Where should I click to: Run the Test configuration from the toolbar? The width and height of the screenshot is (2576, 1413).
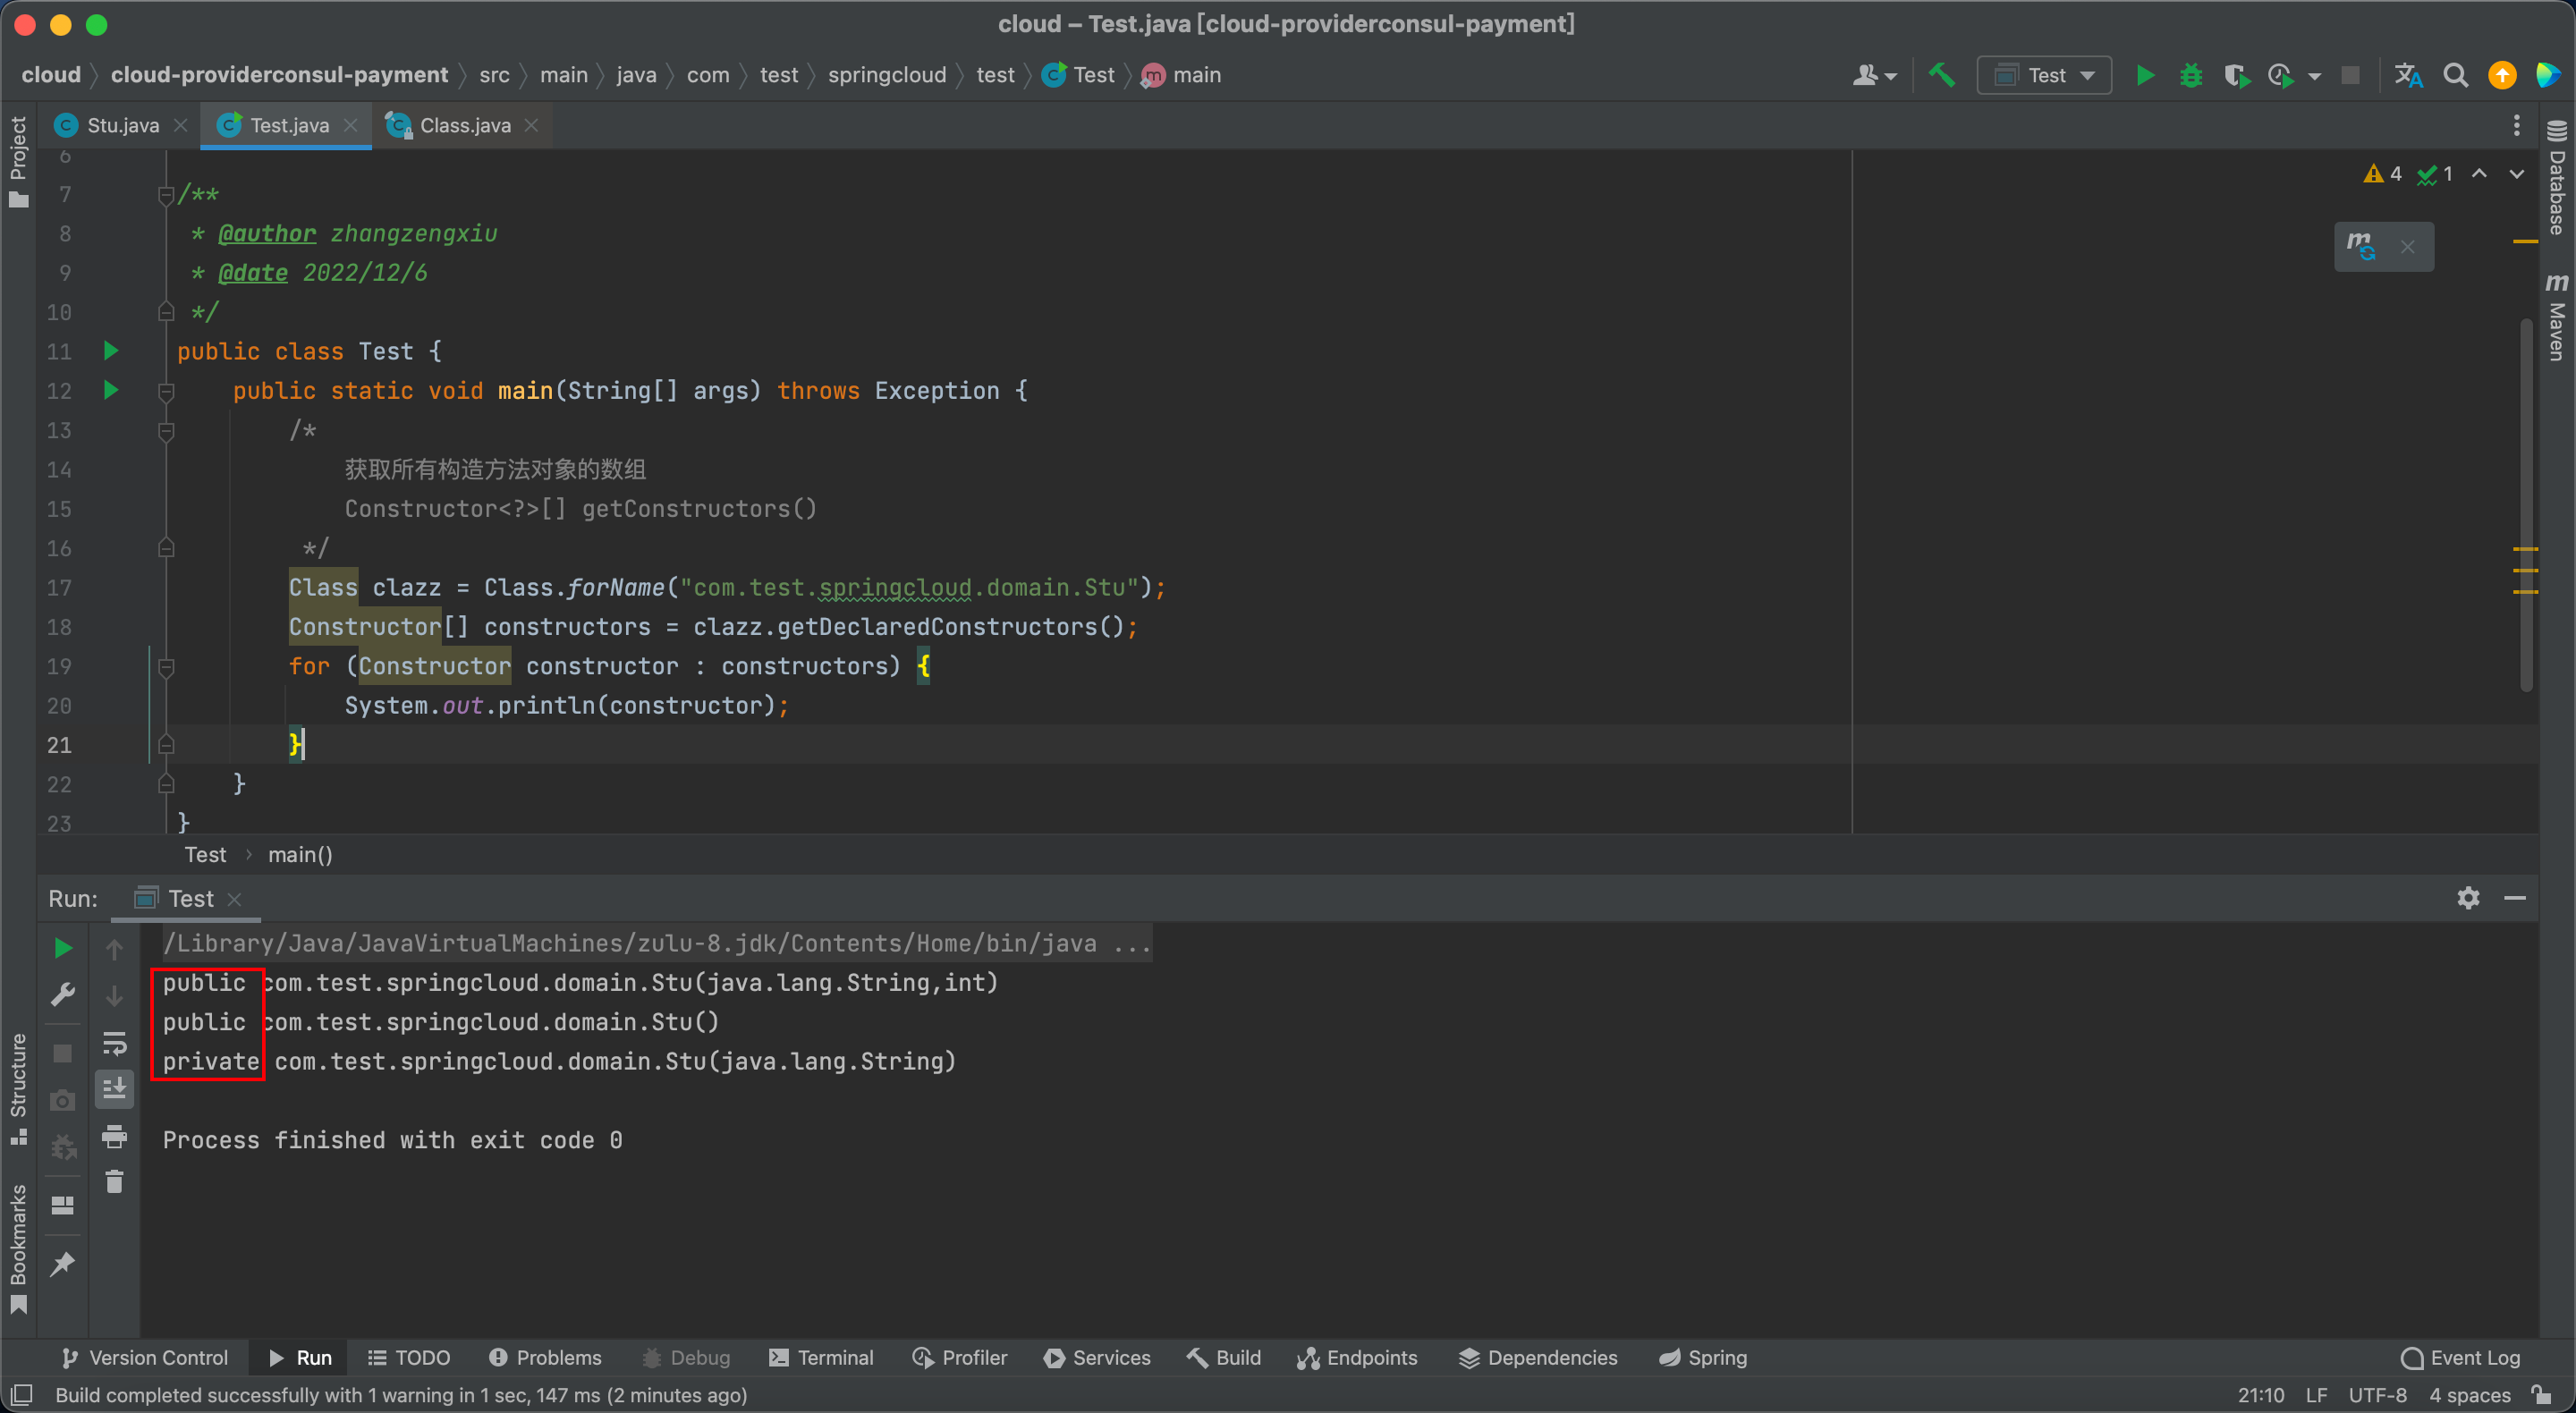click(2144, 75)
